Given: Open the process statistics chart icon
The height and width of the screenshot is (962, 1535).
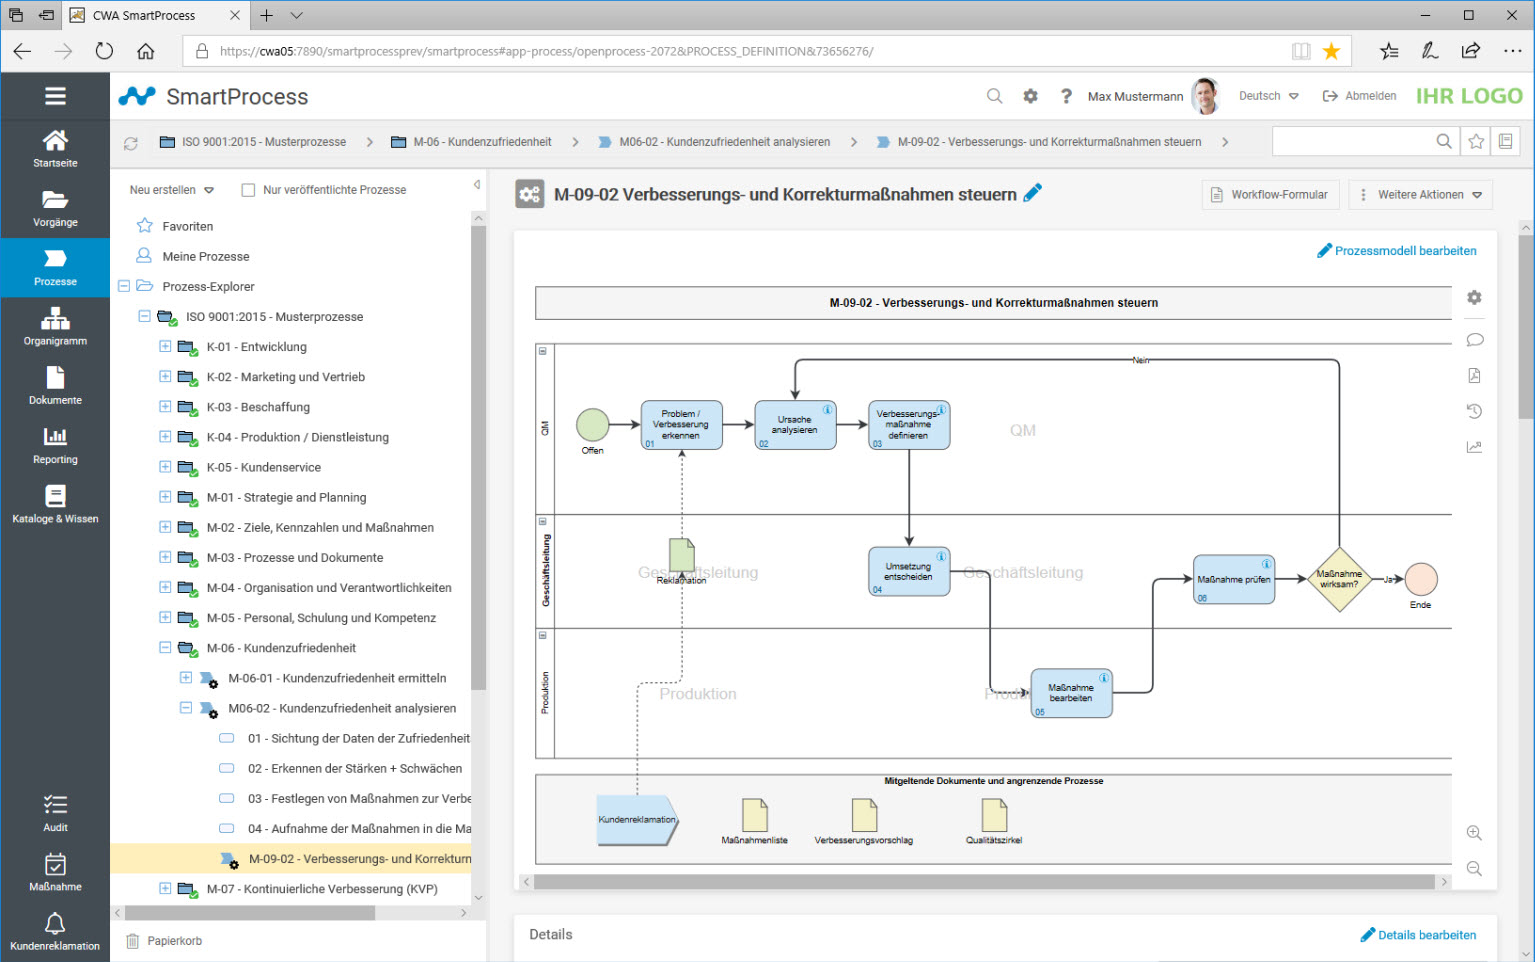Looking at the screenshot, I should (1474, 447).
